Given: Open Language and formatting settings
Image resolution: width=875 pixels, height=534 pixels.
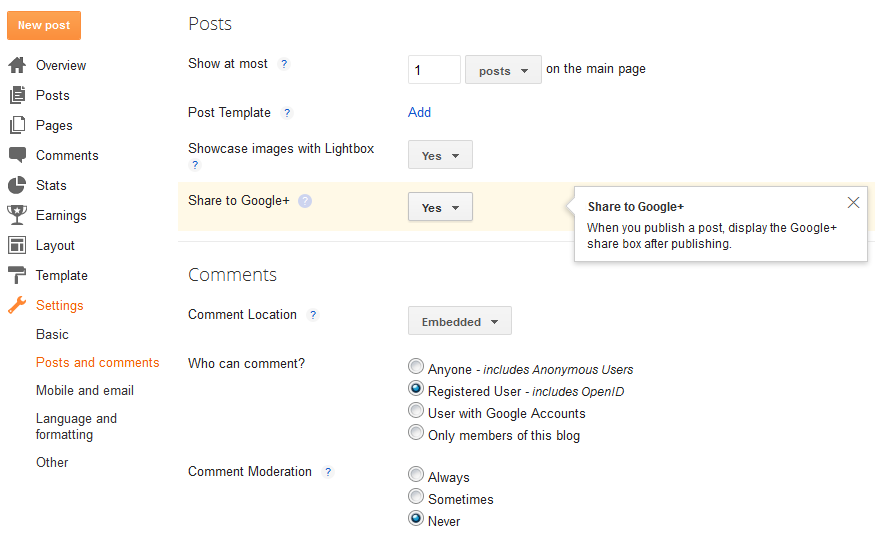Looking at the screenshot, I should click(x=76, y=426).
